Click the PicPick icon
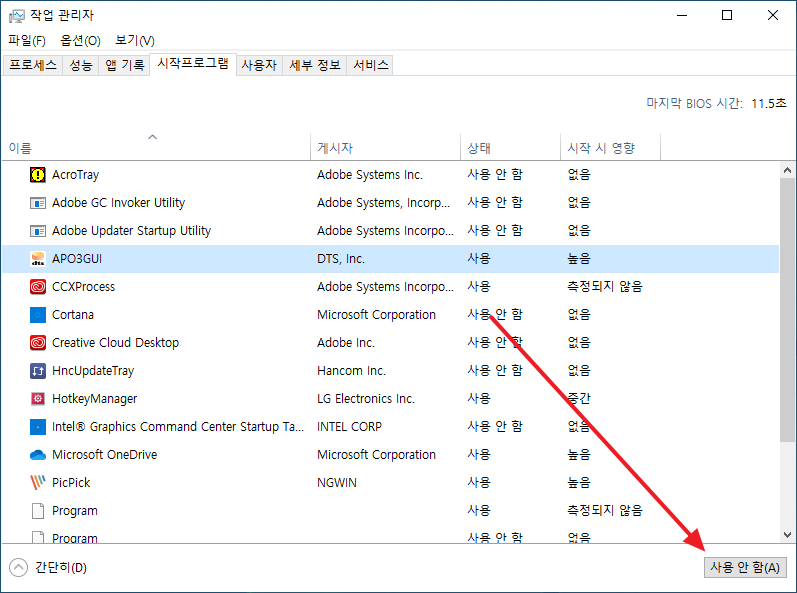 [38, 482]
